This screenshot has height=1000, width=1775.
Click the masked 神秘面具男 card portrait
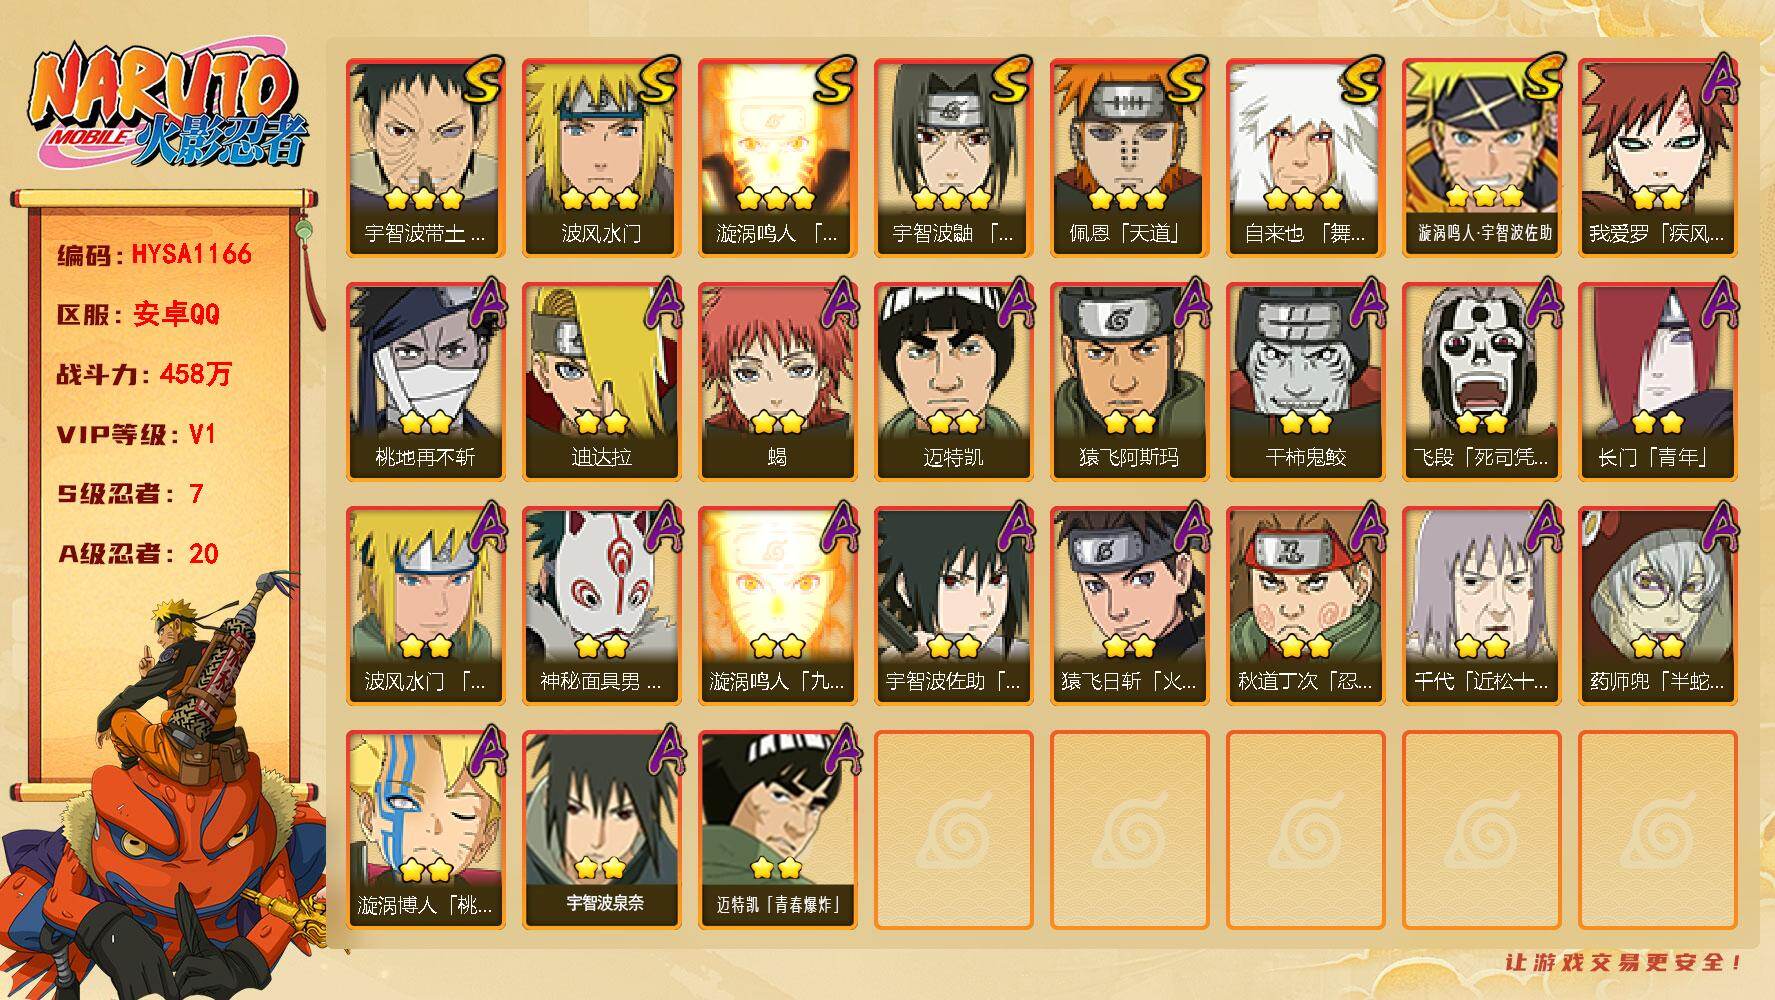point(602,585)
